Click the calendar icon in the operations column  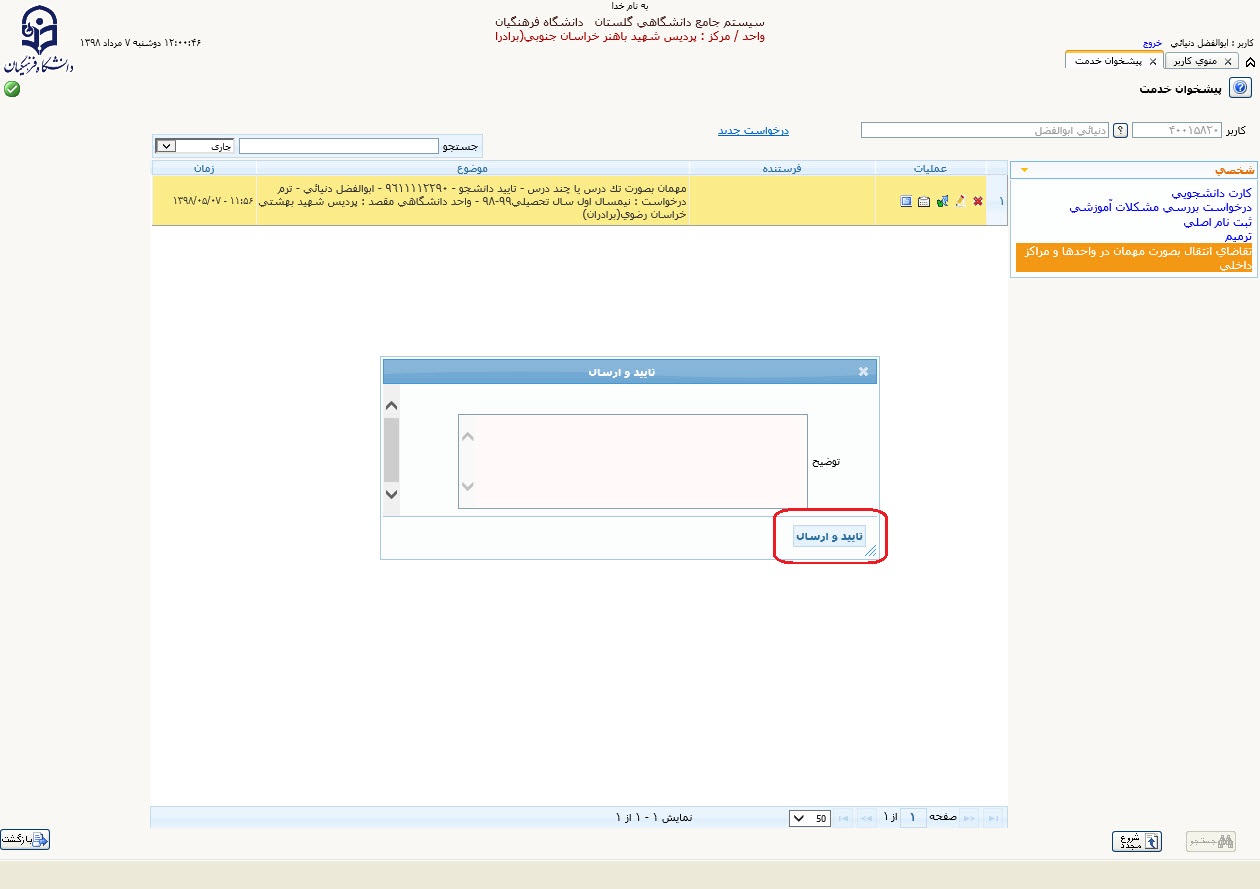(924, 201)
